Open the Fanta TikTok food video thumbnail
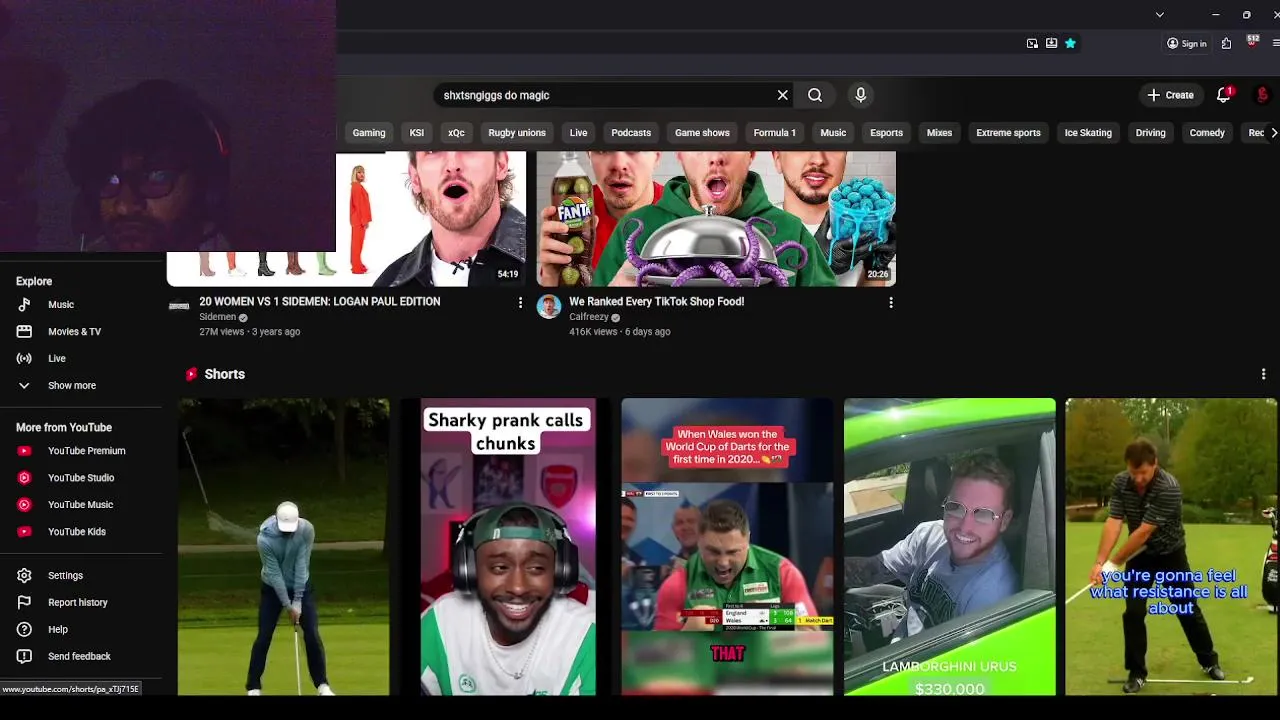The image size is (1280, 720). (x=716, y=219)
